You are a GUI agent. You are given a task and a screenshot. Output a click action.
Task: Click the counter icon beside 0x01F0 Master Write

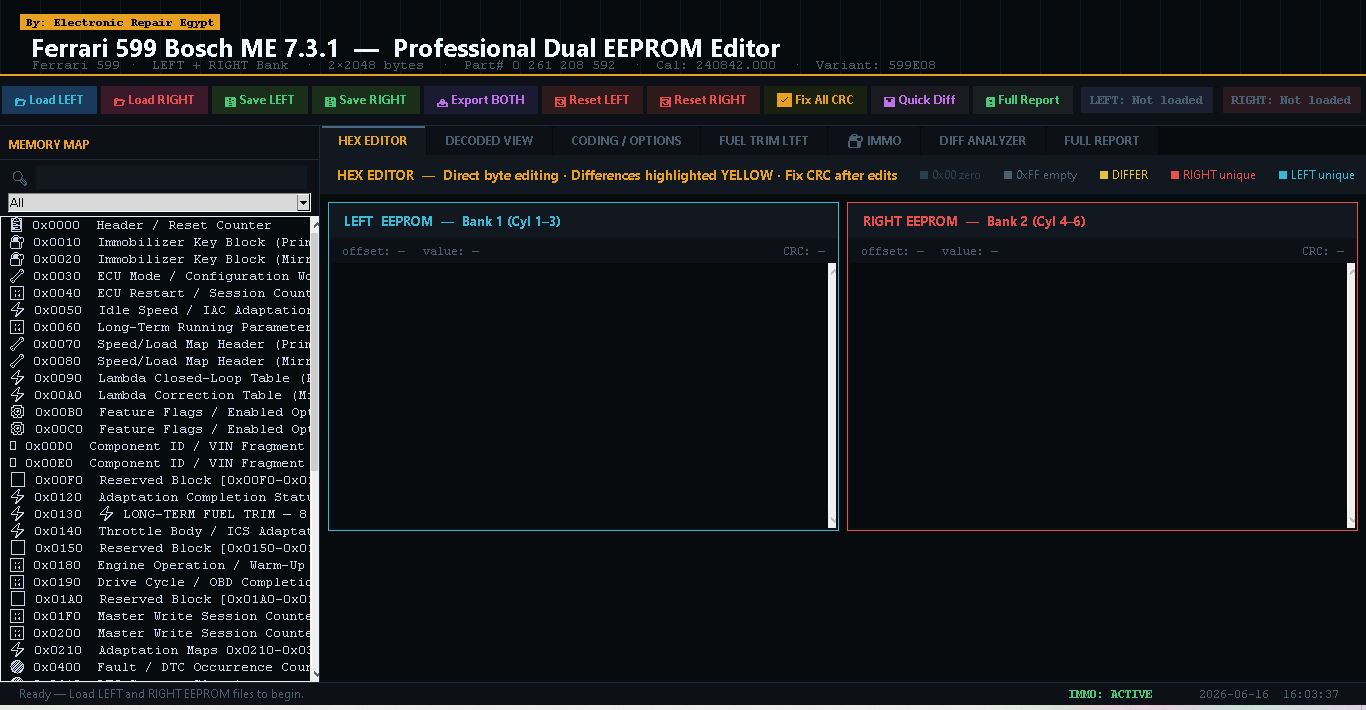pyautogui.click(x=17, y=616)
